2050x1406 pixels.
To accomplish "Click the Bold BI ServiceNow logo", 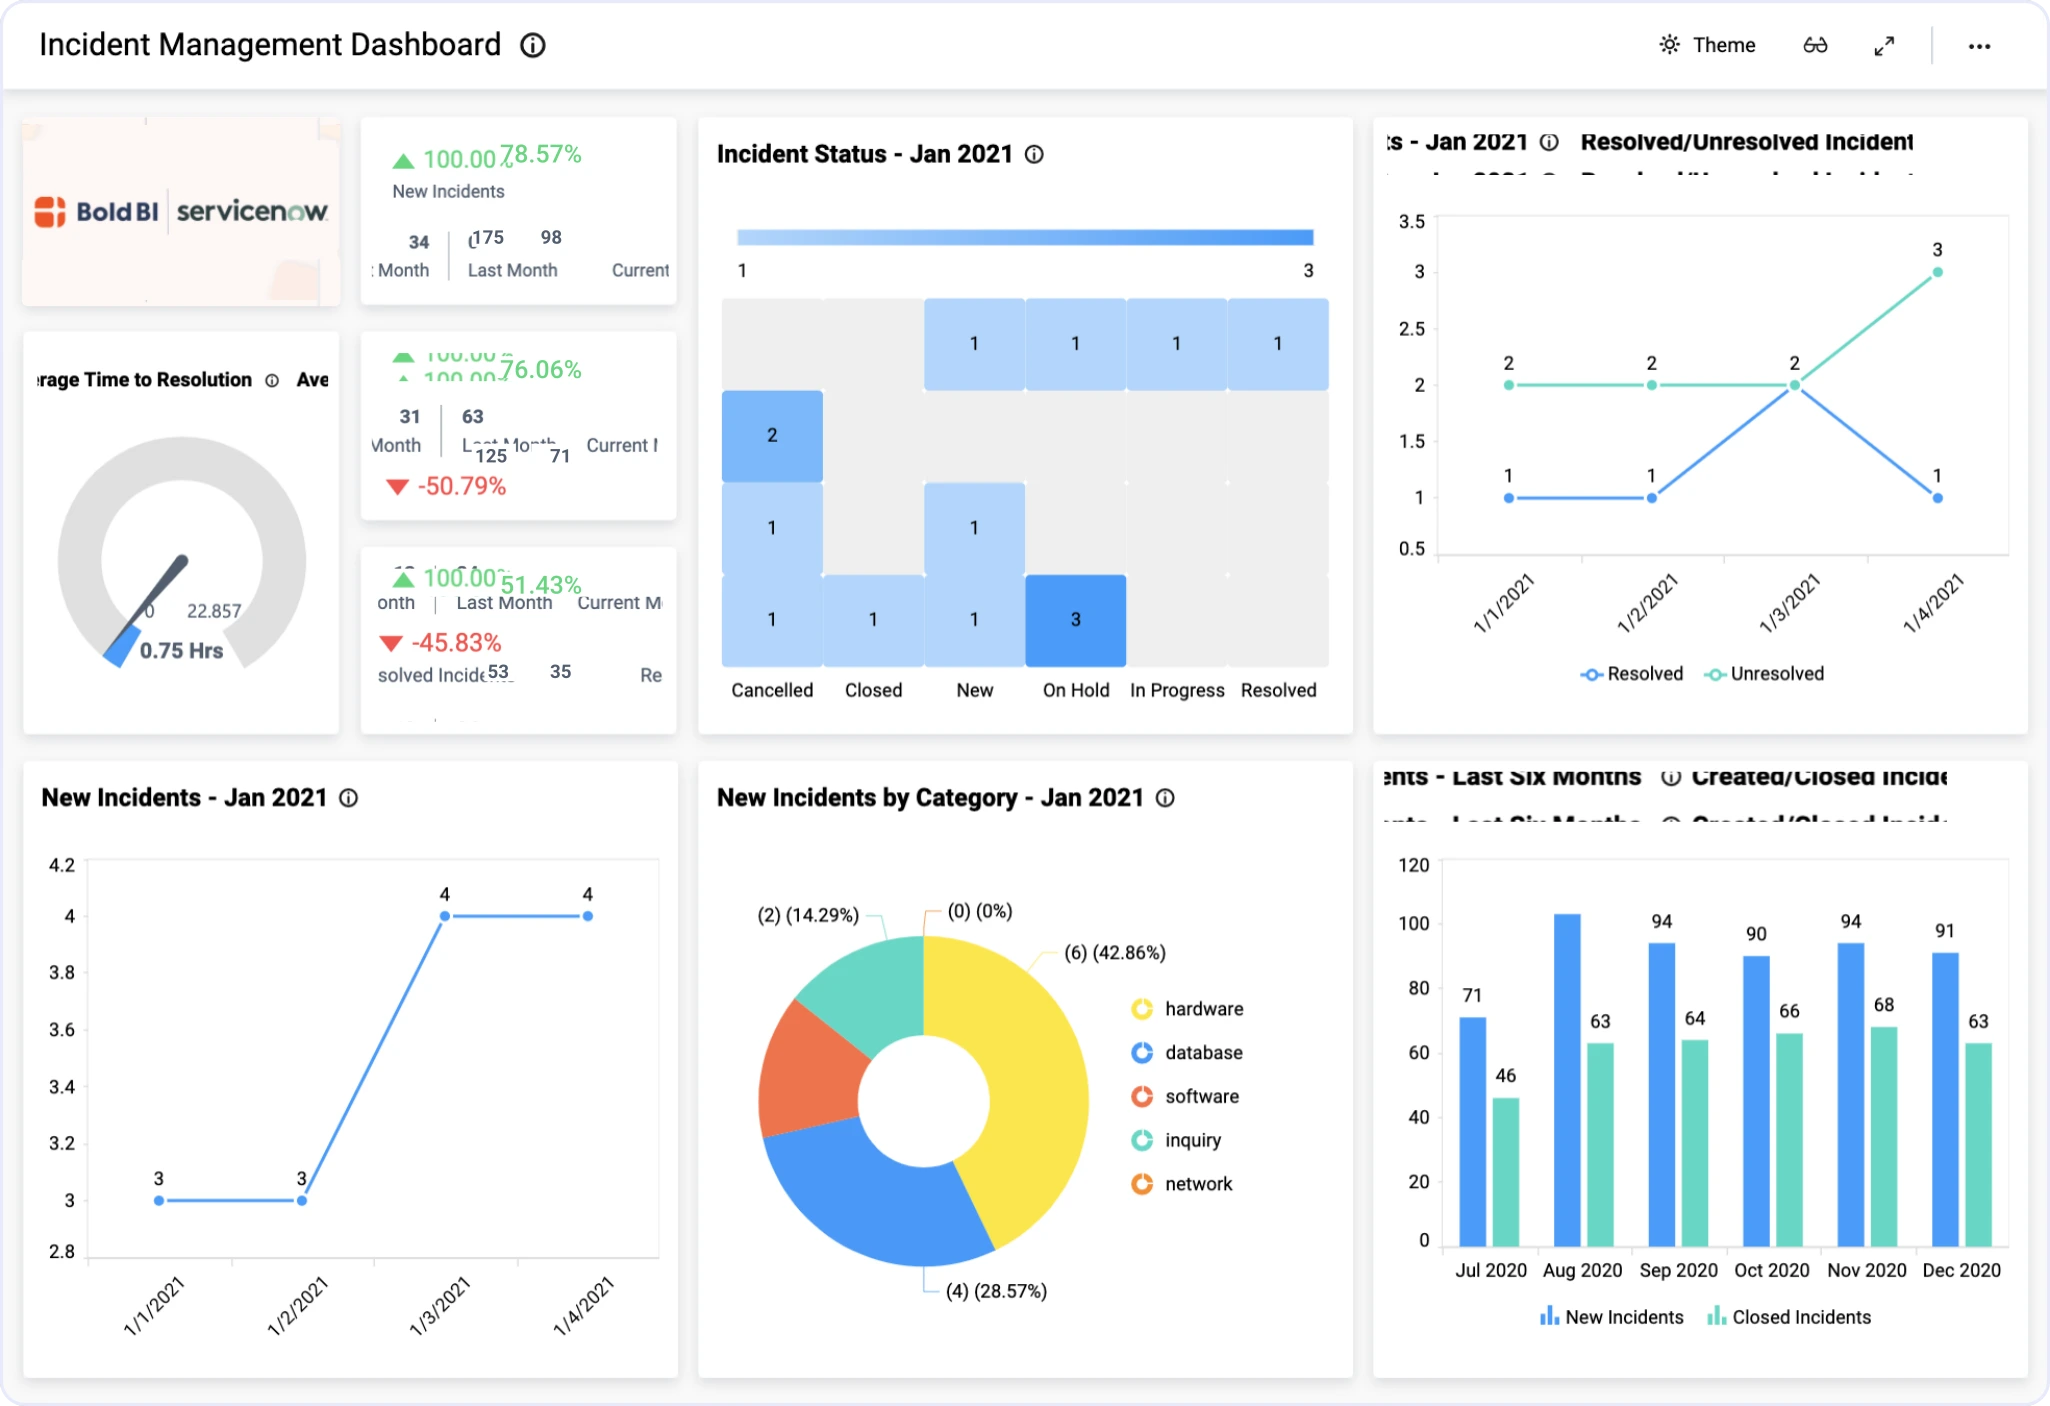I will point(181,211).
